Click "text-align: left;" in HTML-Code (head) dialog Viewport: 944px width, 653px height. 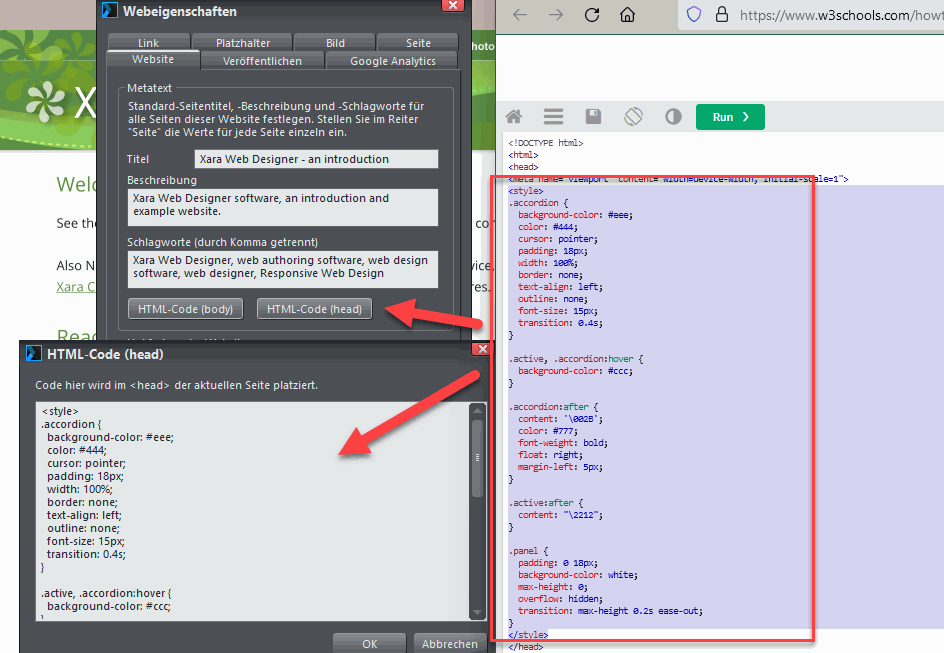click(84, 515)
